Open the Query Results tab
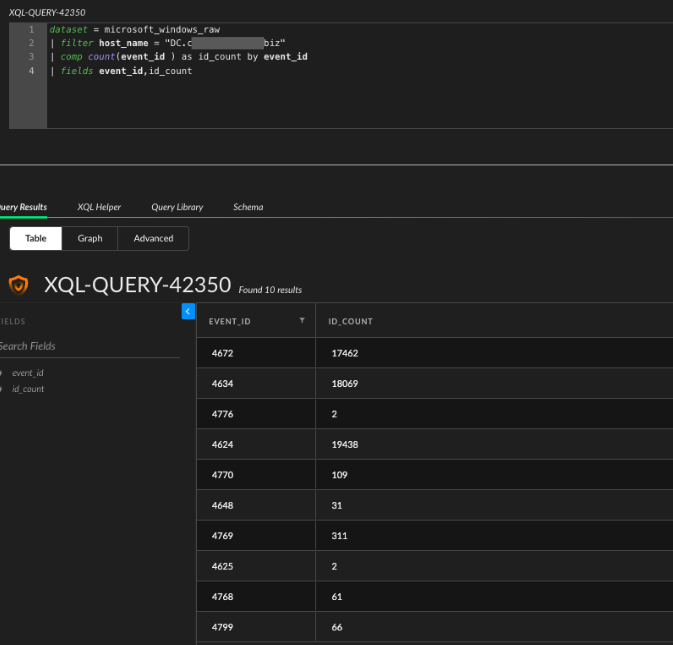 point(22,207)
